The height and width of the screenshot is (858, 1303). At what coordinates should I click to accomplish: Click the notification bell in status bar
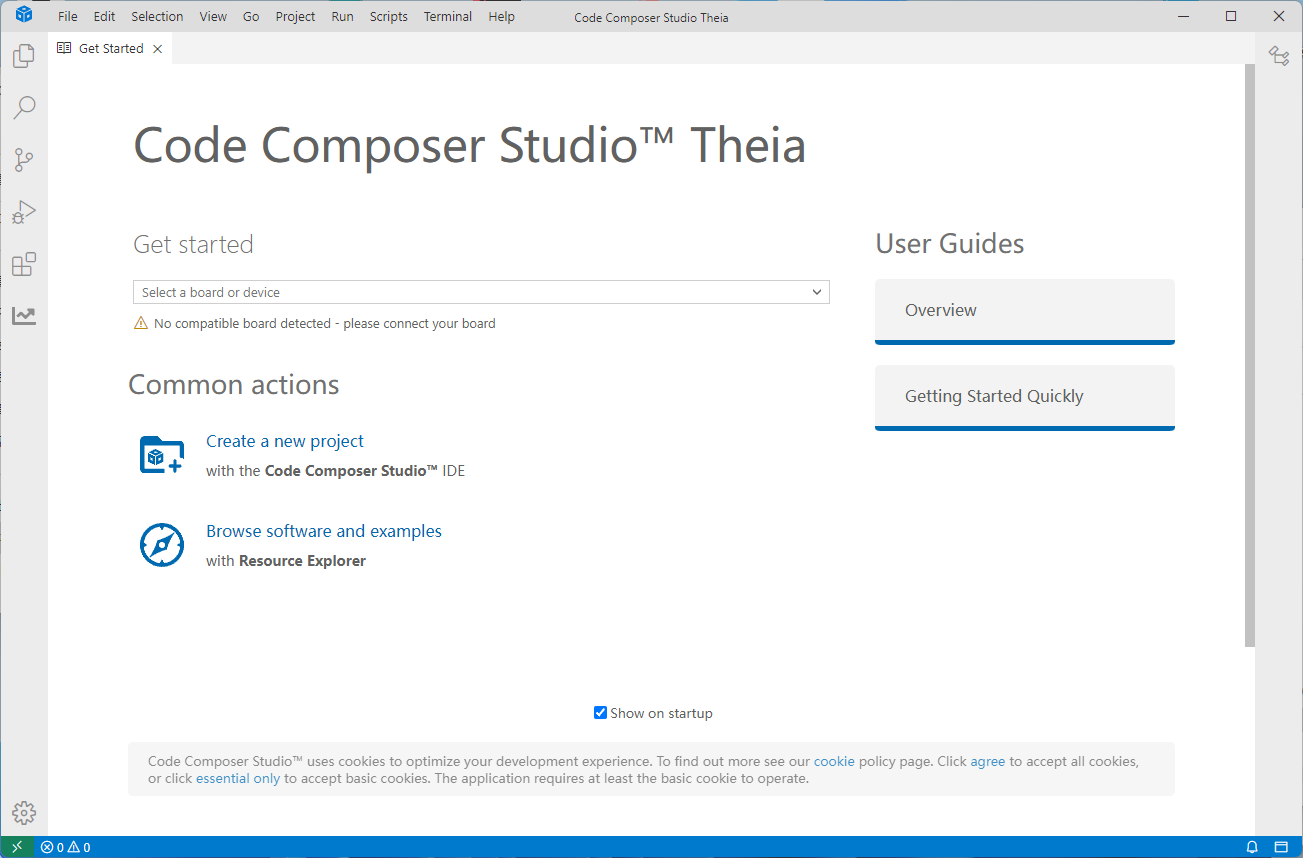click(x=1252, y=847)
